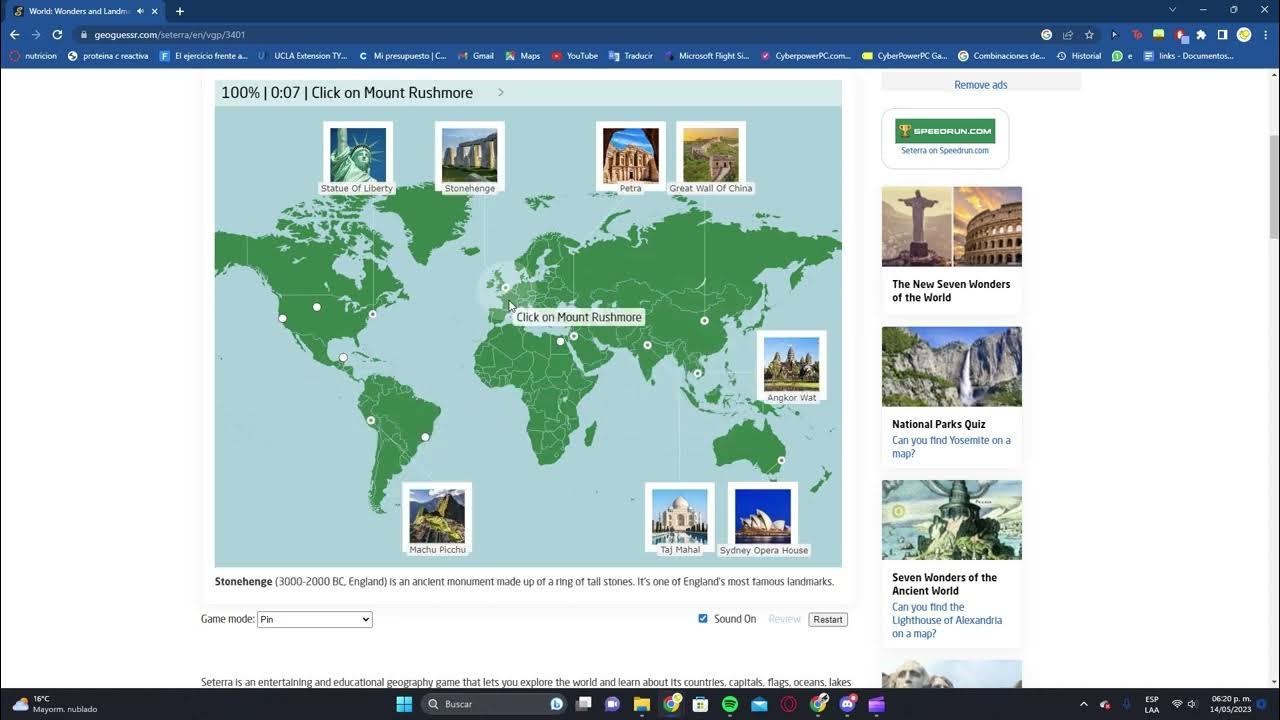Click the share page icon in address bar

click(x=1068, y=34)
